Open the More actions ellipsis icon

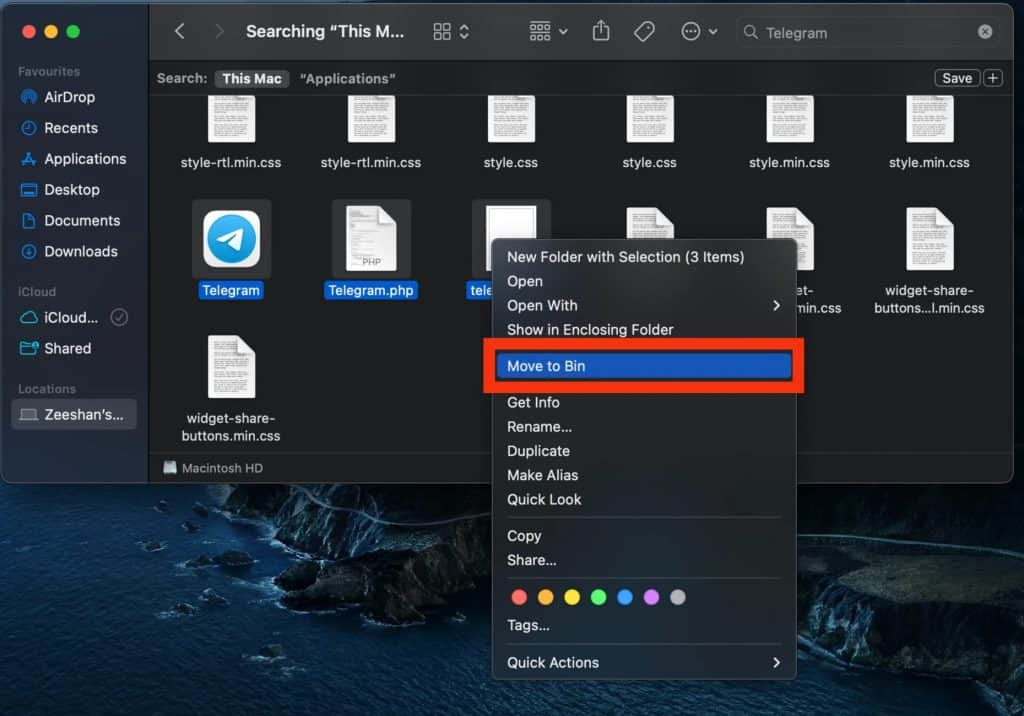click(x=692, y=31)
